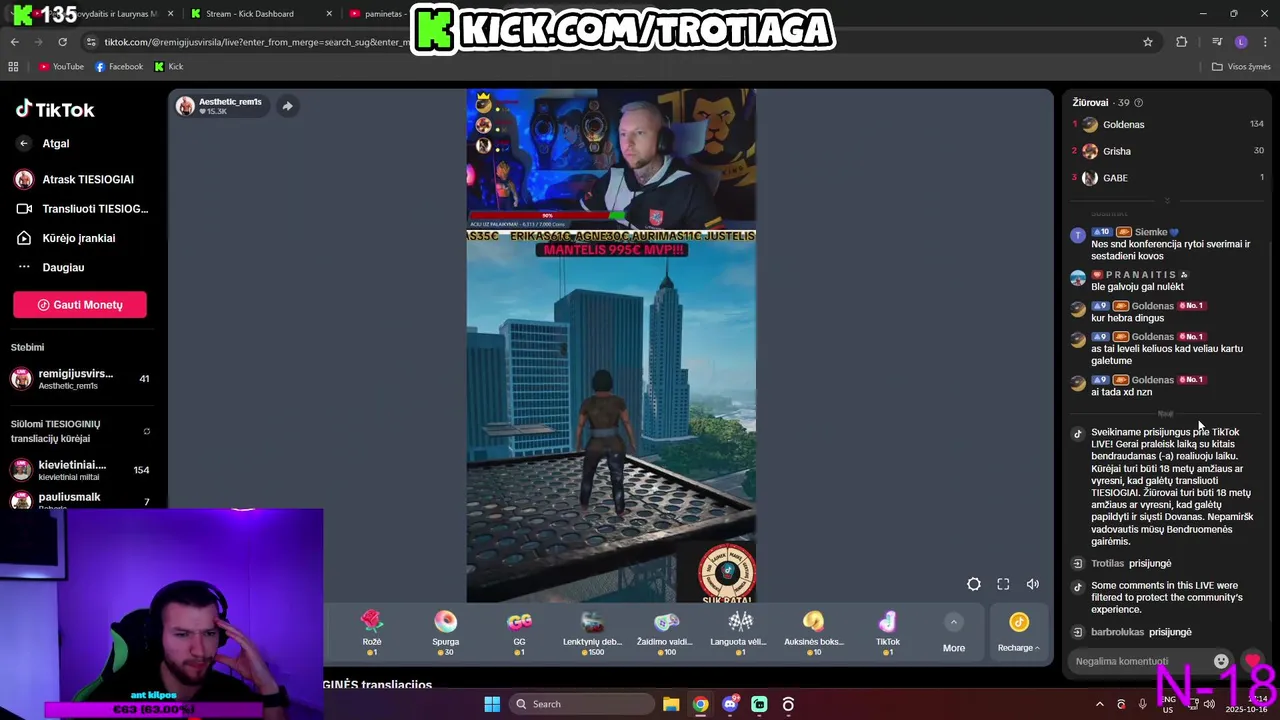Open Transliuoti TIESIOGIAI go-live option
1280x720 pixels.
80,209
